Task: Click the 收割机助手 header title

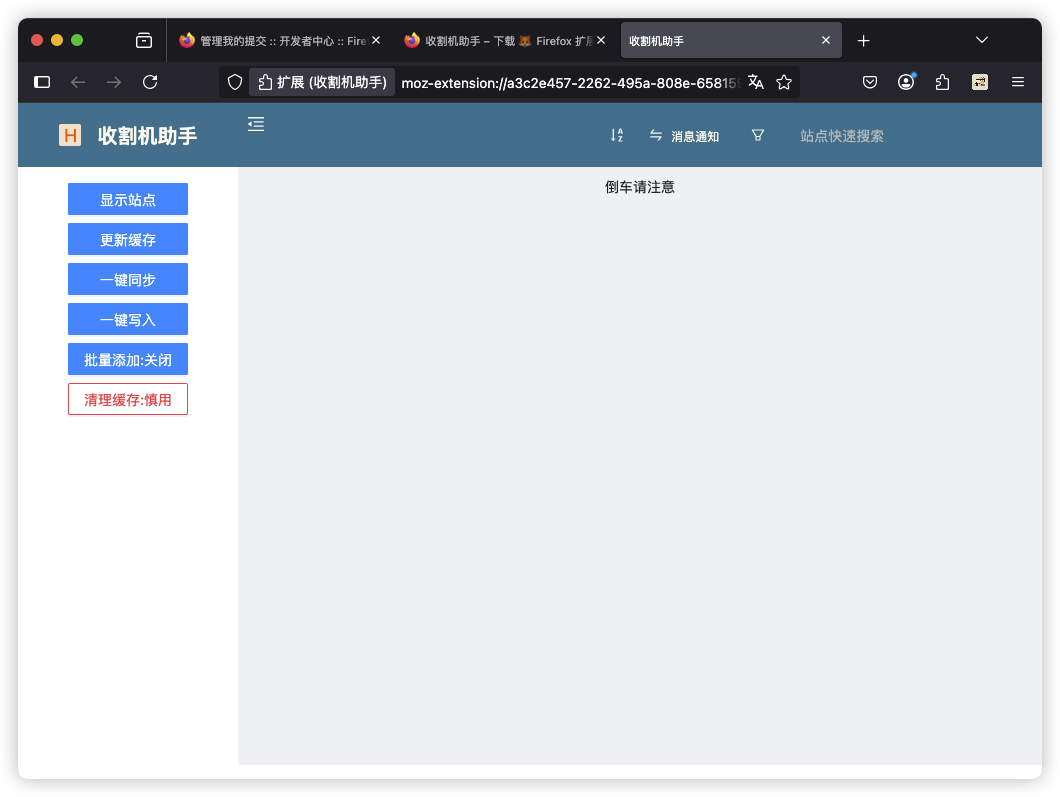Action: click(x=147, y=136)
